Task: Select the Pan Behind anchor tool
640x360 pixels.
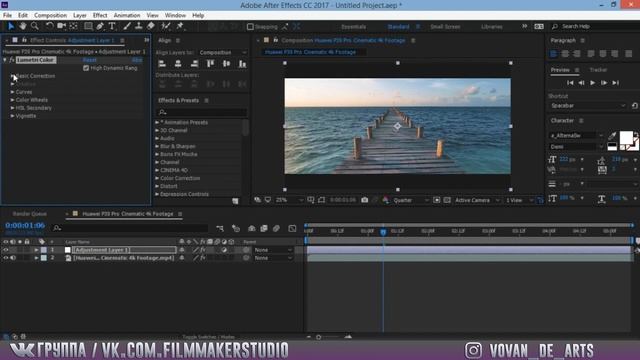Action: [74, 26]
